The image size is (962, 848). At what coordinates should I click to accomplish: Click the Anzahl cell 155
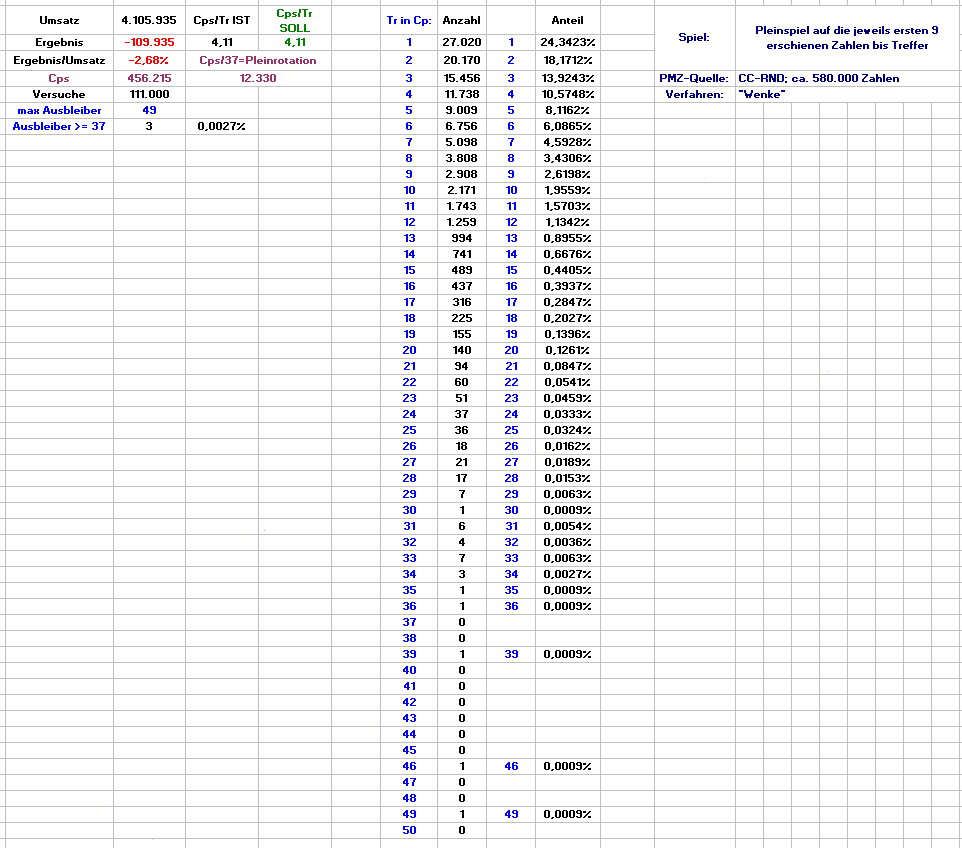pos(461,334)
